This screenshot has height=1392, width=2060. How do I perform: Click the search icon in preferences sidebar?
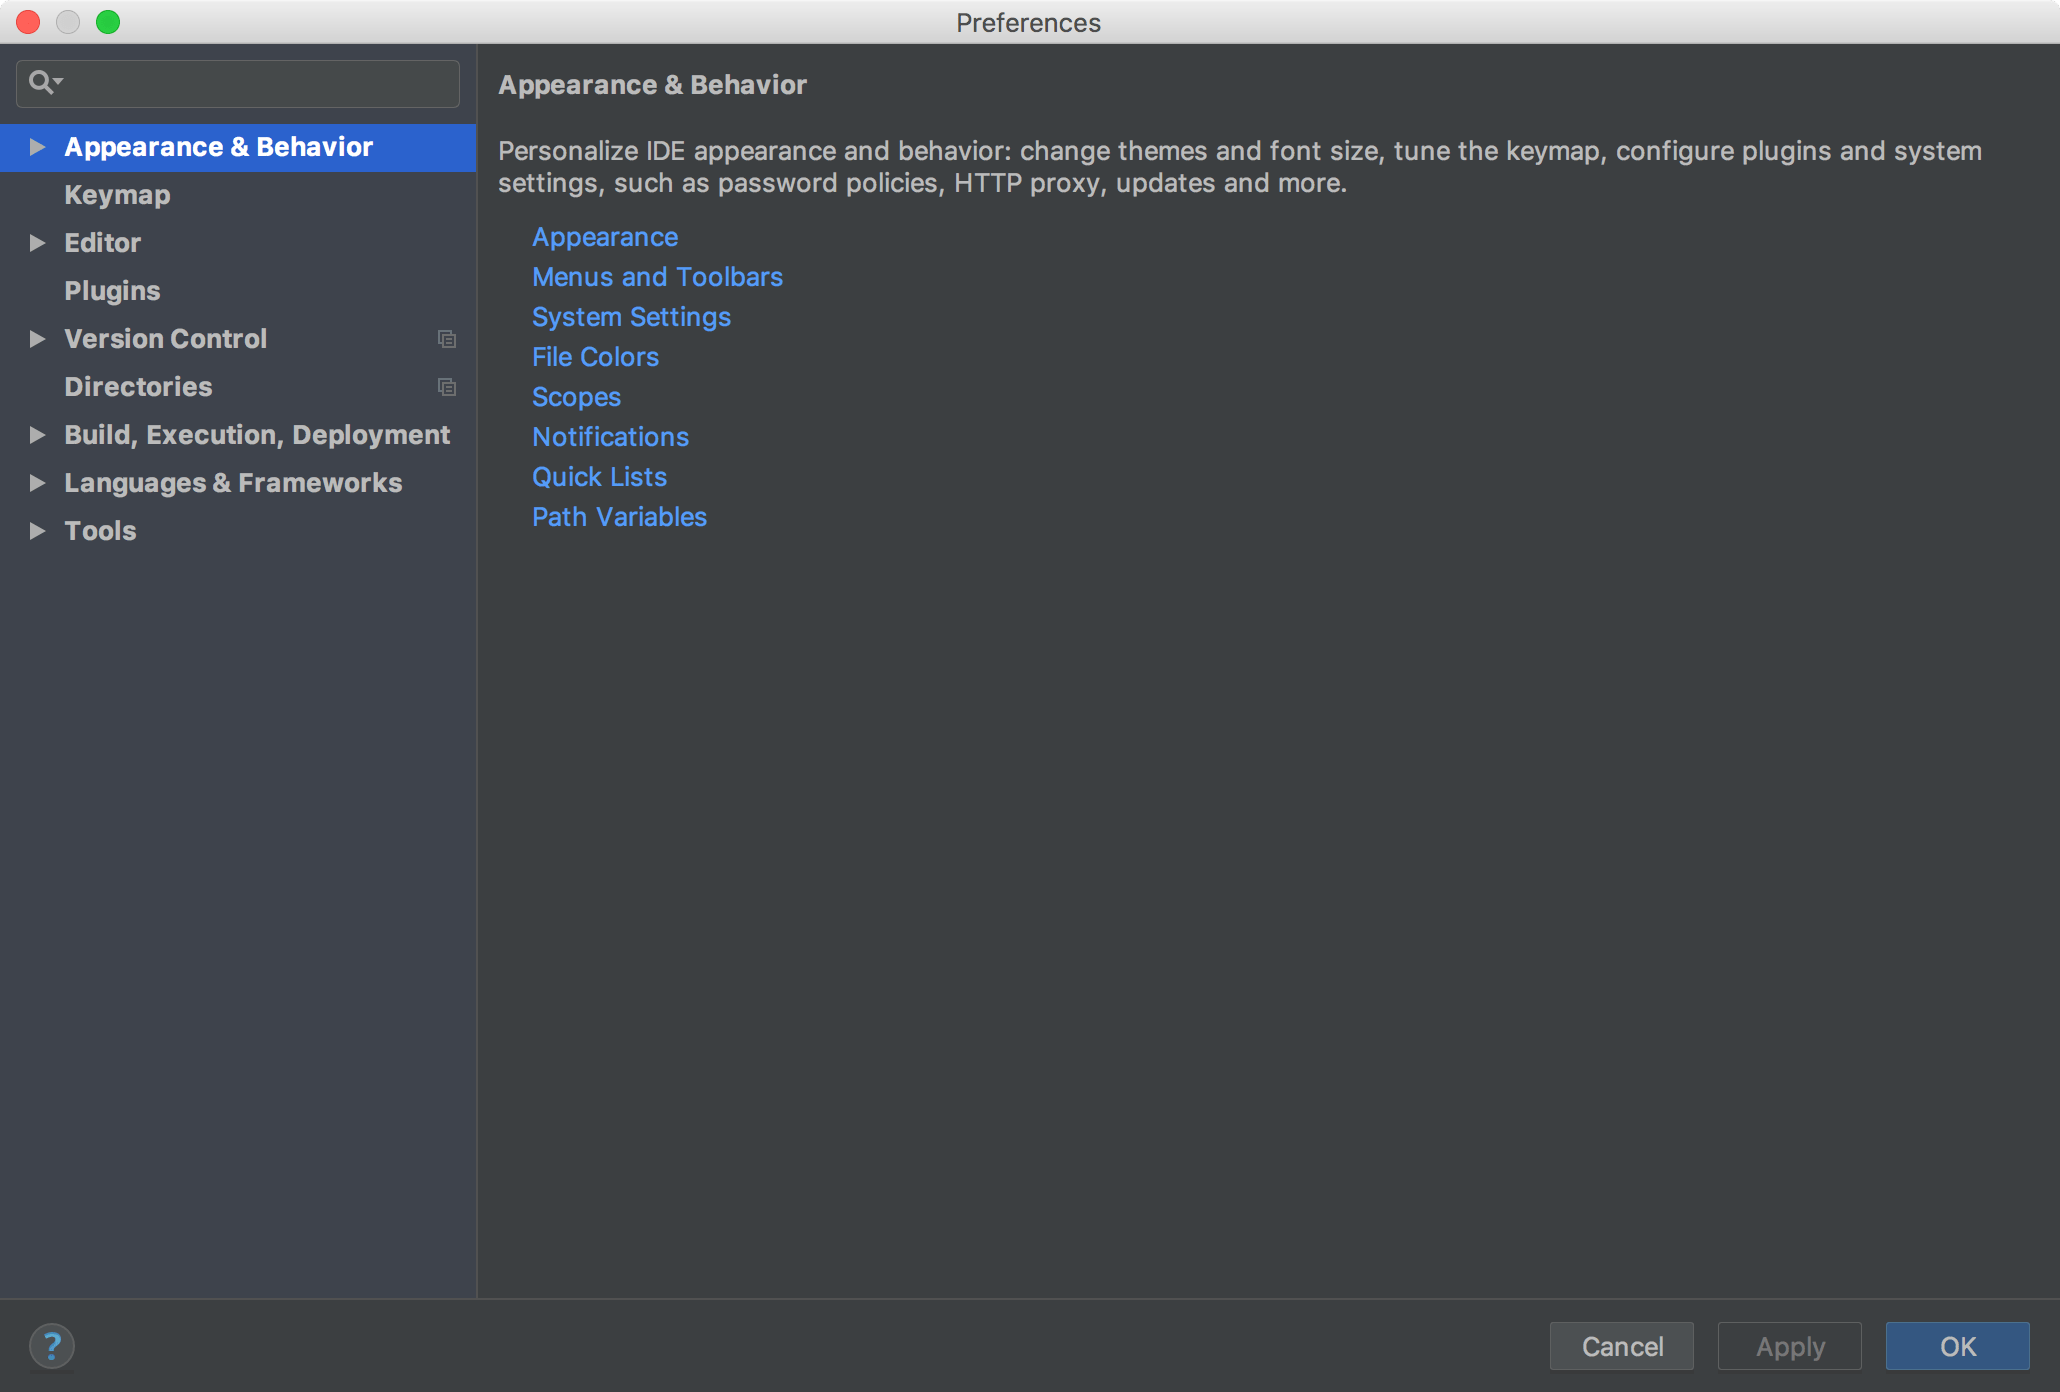pyautogui.click(x=42, y=81)
